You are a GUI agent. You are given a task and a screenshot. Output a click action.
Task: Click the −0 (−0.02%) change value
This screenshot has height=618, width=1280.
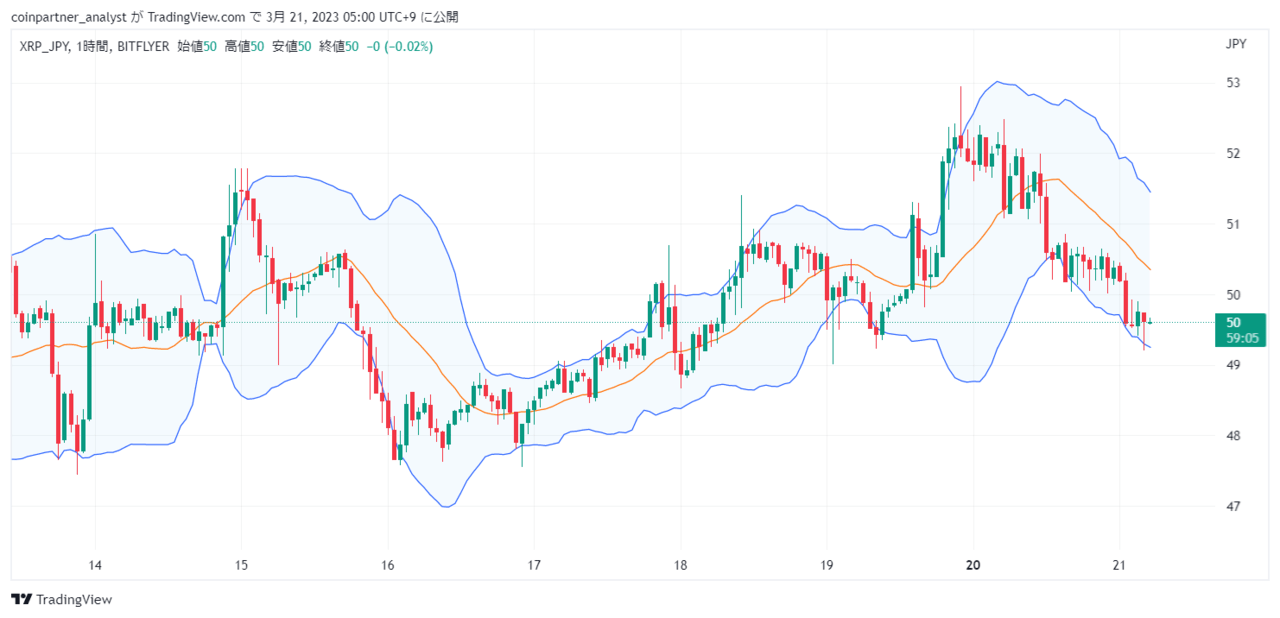[399, 46]
